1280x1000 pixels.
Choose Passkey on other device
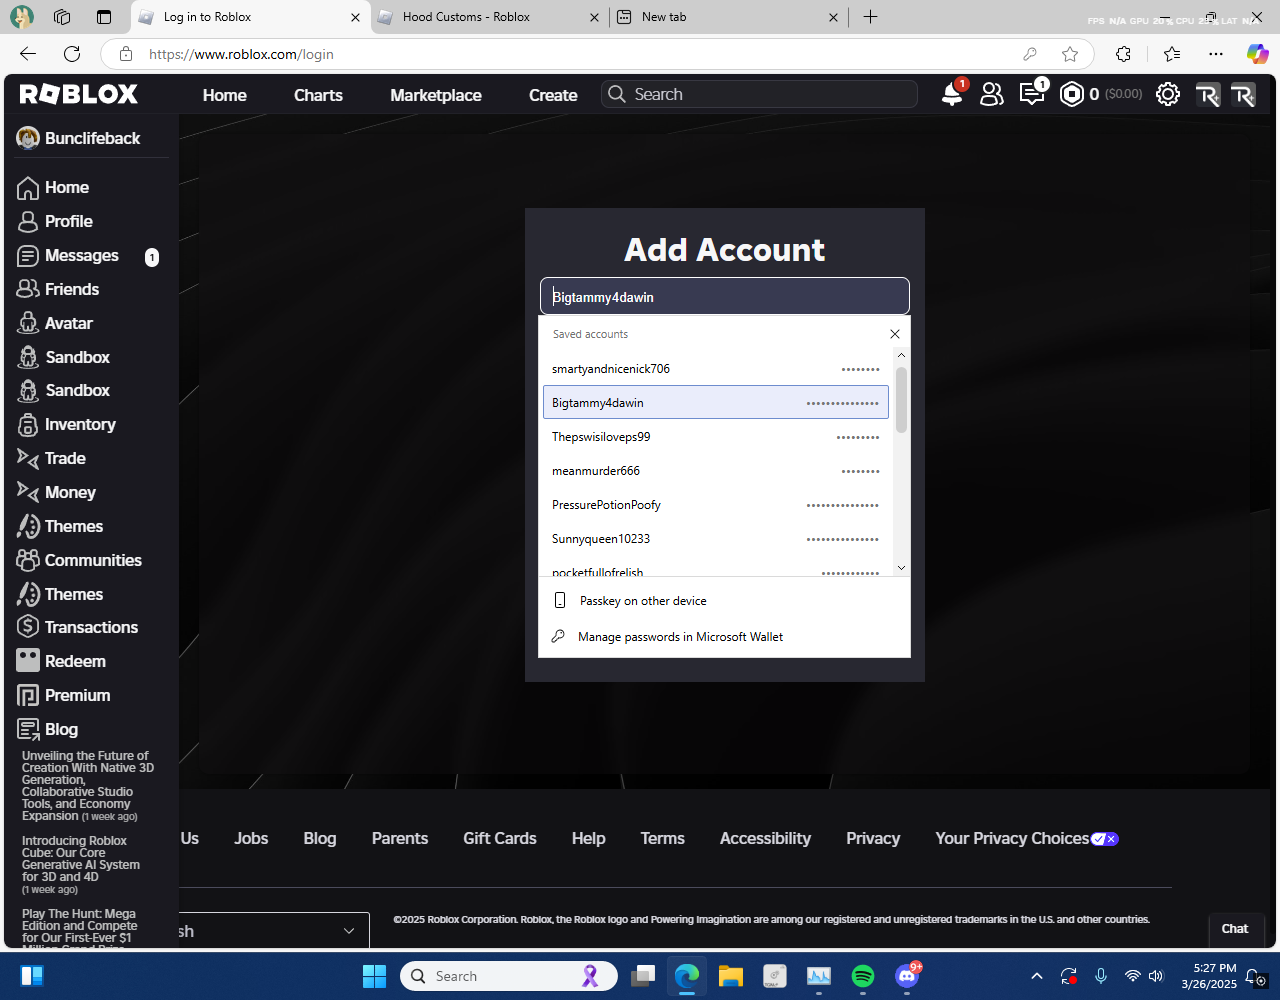pyautogui.click(x=724, y=601)
